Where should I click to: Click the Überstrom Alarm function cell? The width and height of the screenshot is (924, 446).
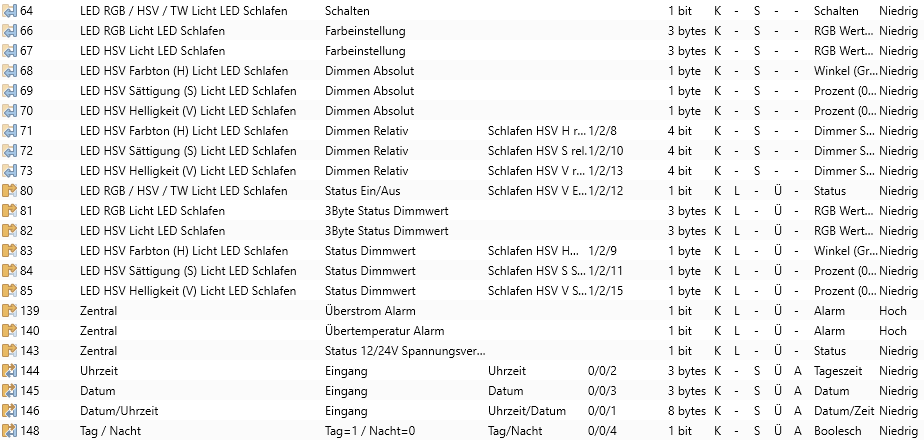370,311
